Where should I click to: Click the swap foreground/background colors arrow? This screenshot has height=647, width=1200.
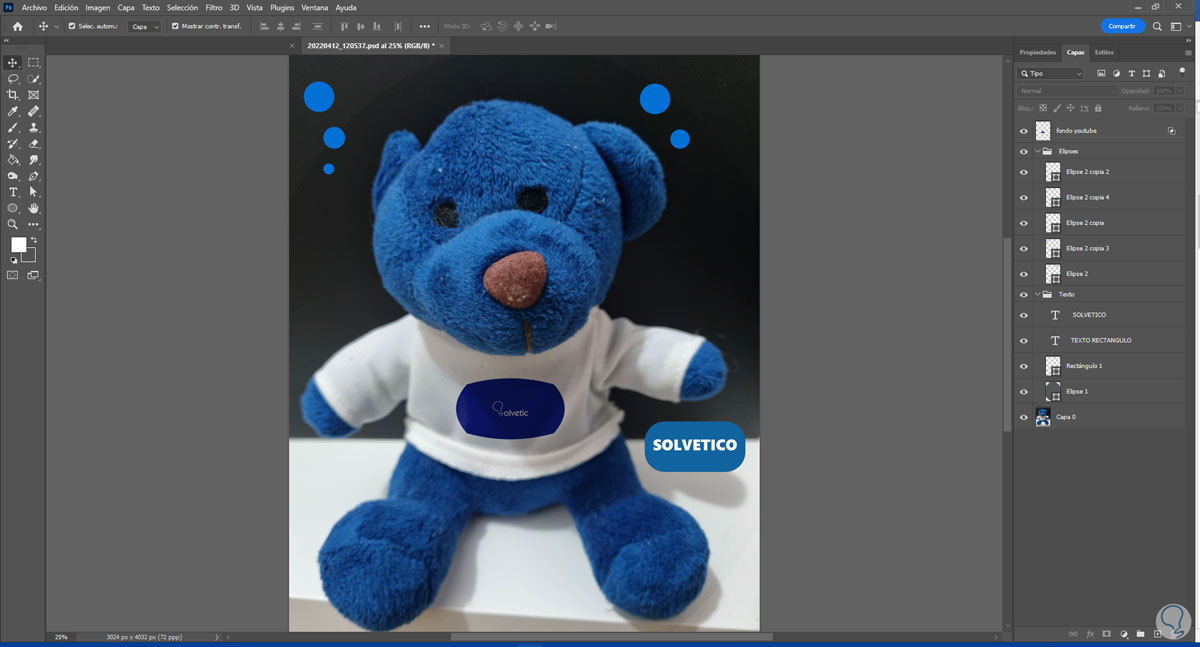[x=33, y=240]
